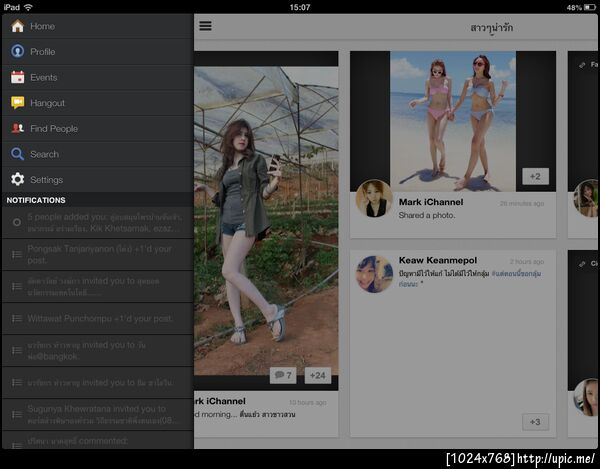600x469 pixels.
Task: Open the Profile icon in sidebar
Action: point(17,51)
